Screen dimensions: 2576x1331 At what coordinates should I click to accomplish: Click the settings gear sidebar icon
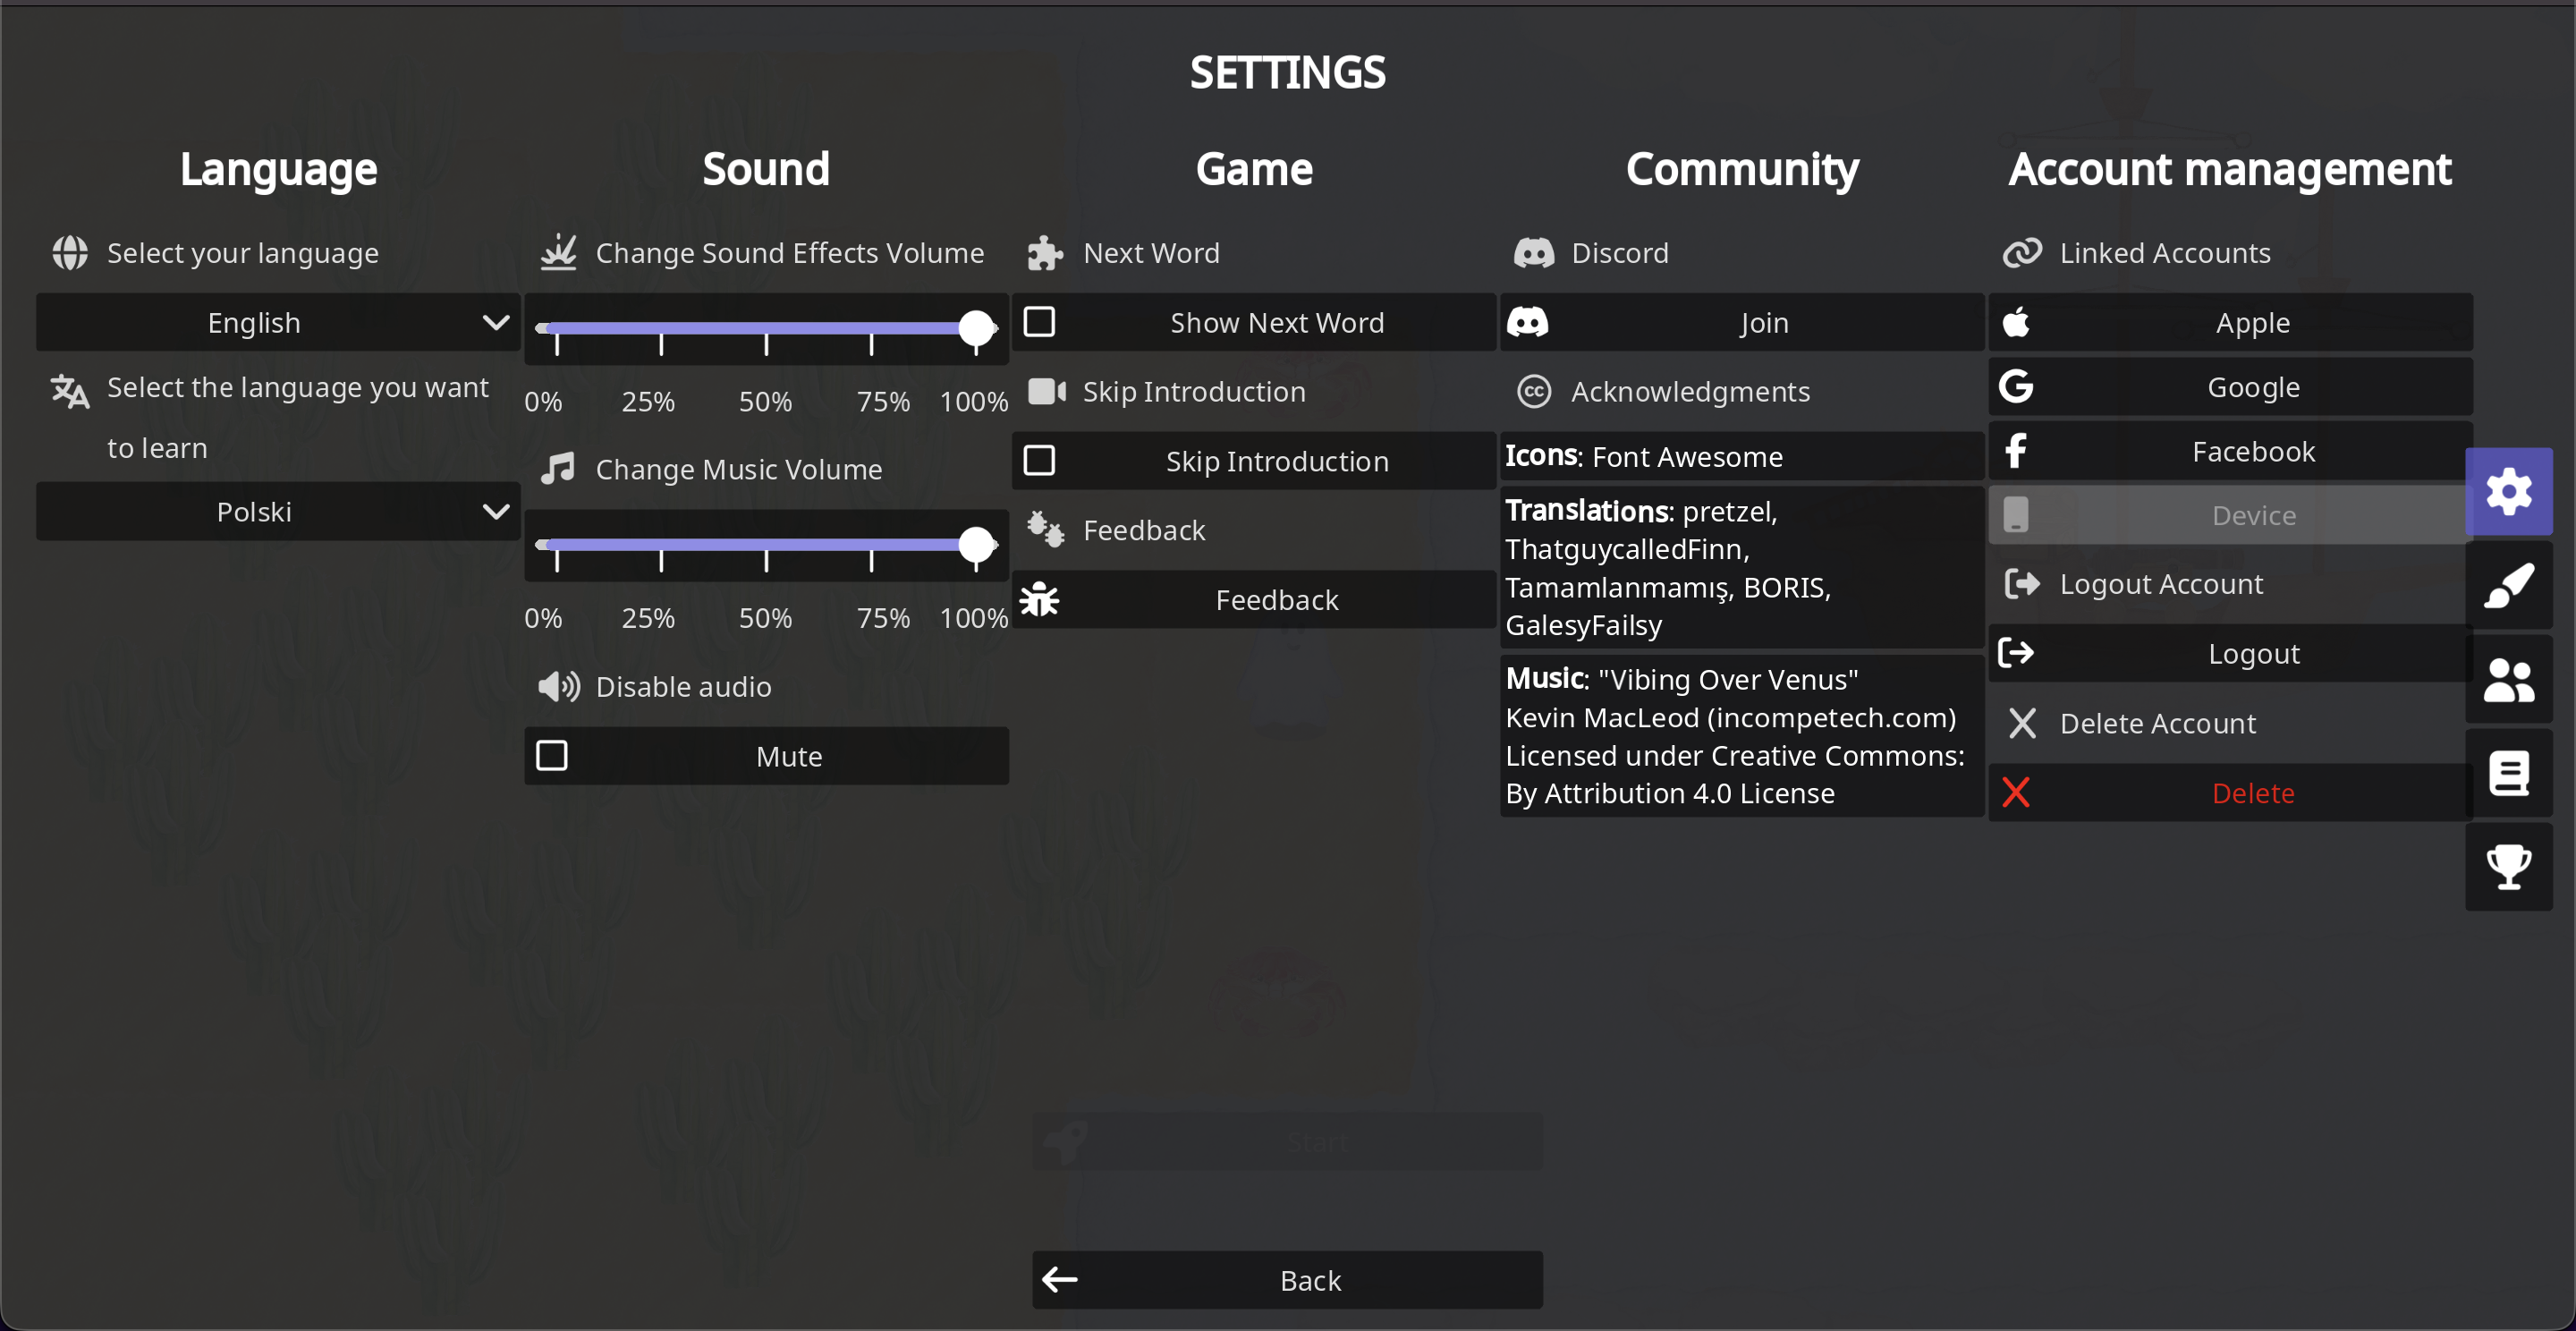coord(2508,491)
